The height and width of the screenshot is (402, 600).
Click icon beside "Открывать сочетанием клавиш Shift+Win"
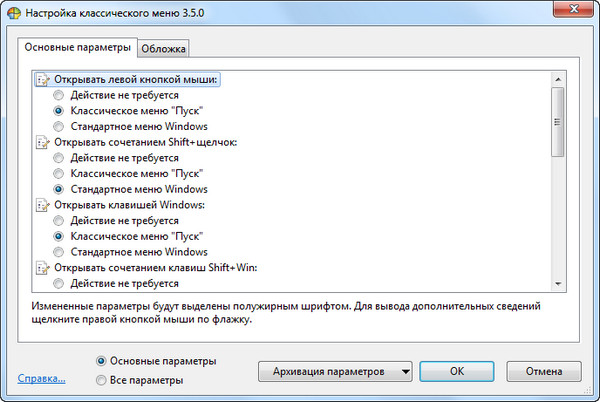[41, 267]
